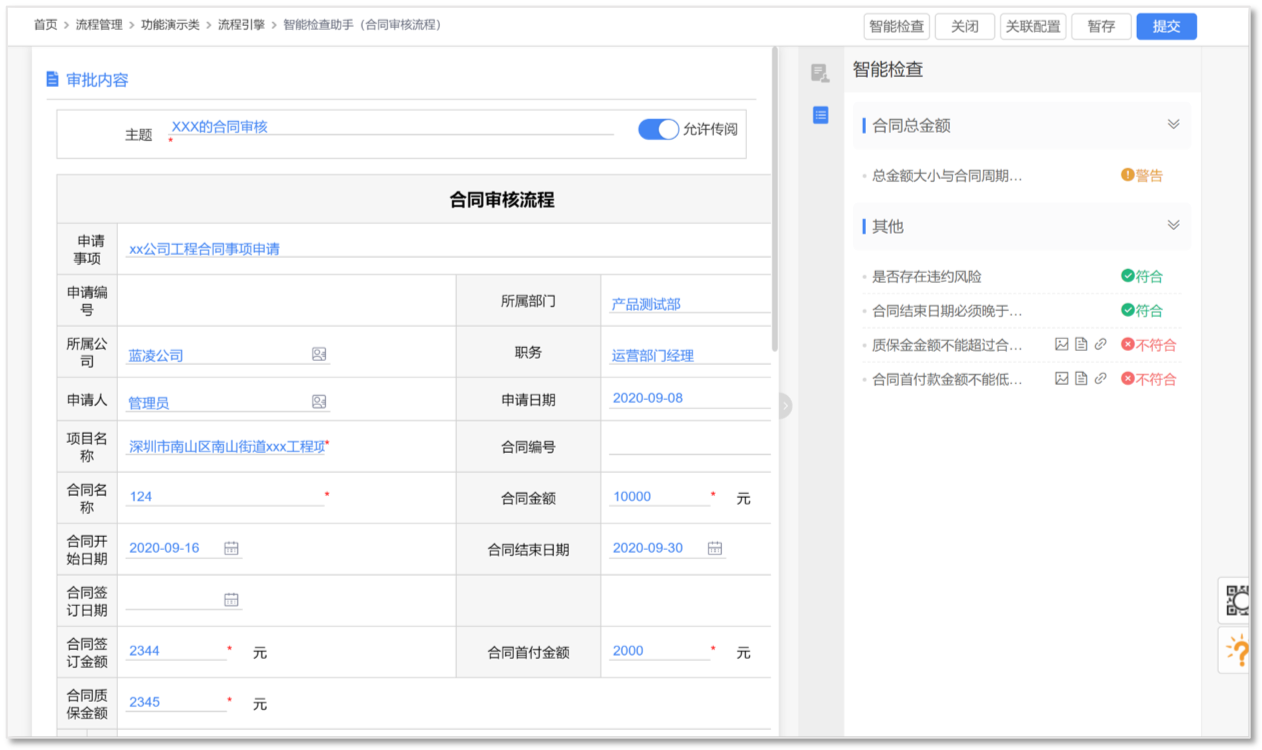Click the 警告 status on 总金额 item

[x=1141, y=174]
